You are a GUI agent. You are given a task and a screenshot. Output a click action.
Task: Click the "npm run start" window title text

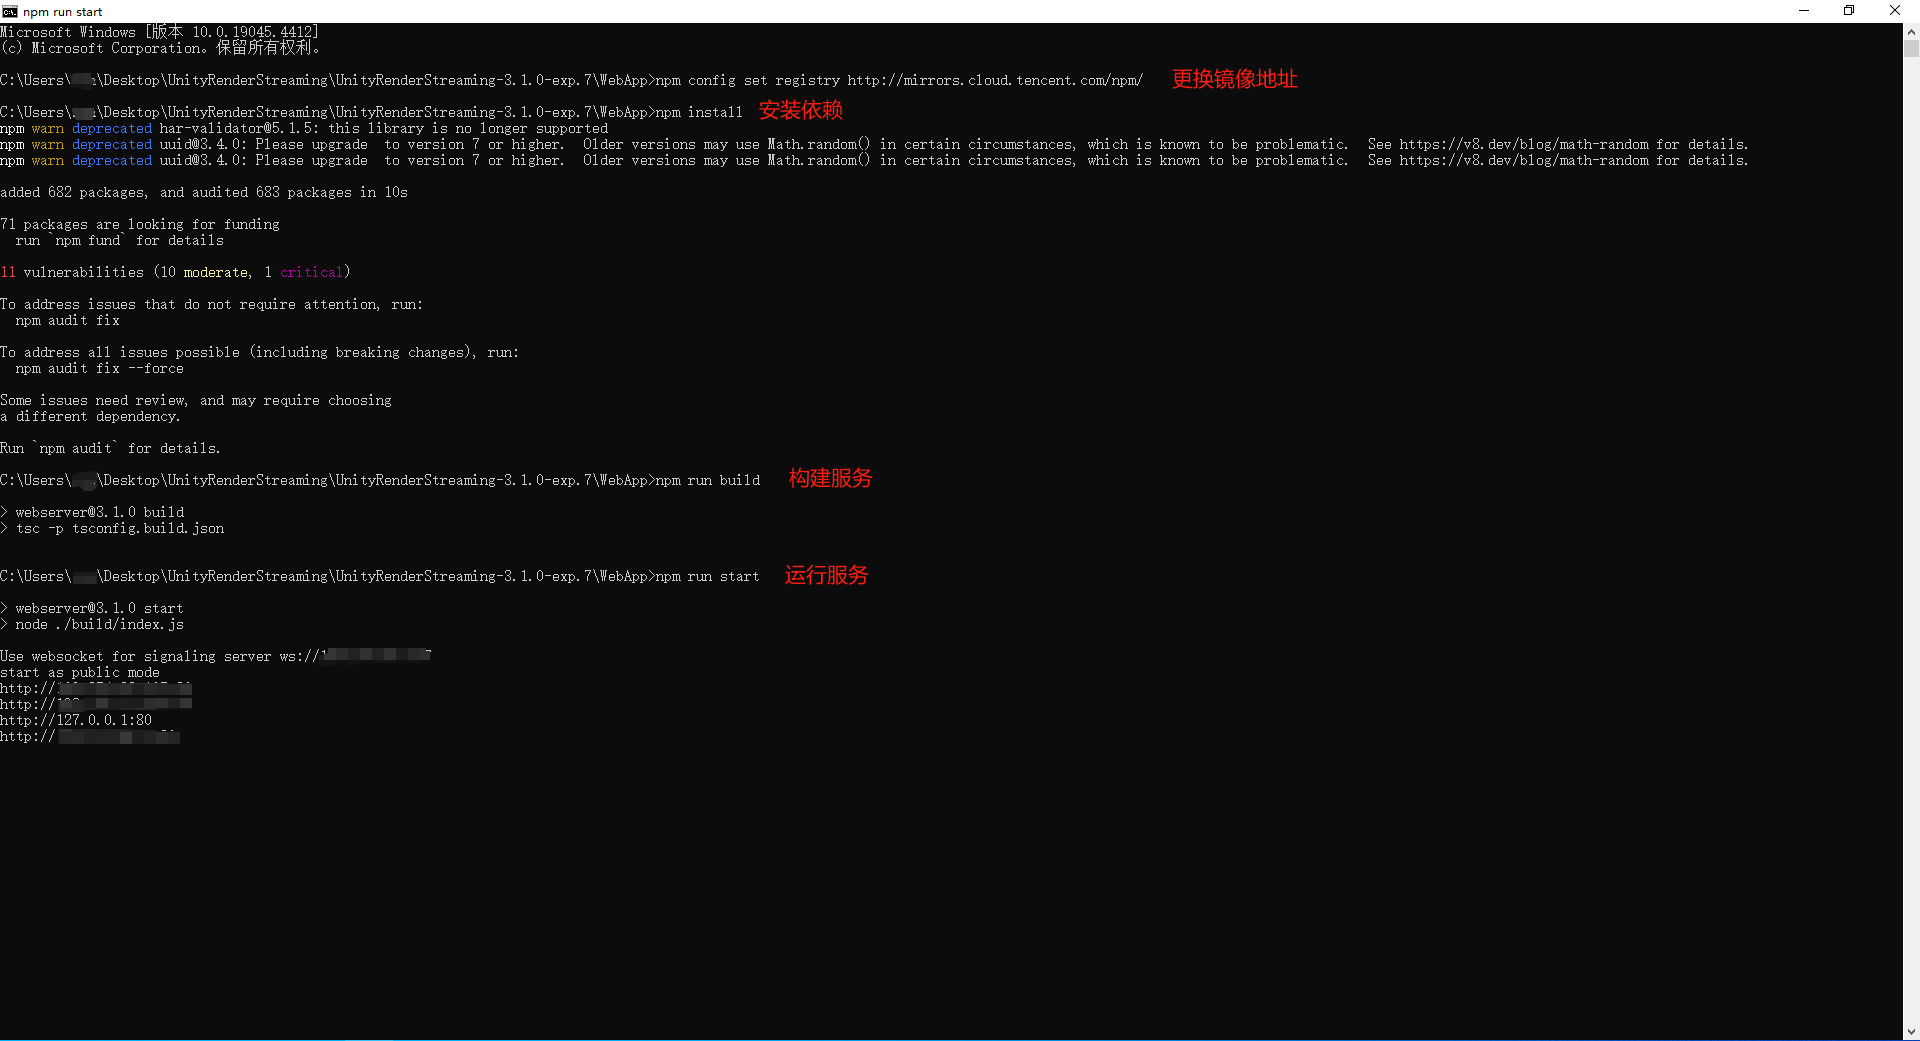point(62,12)
